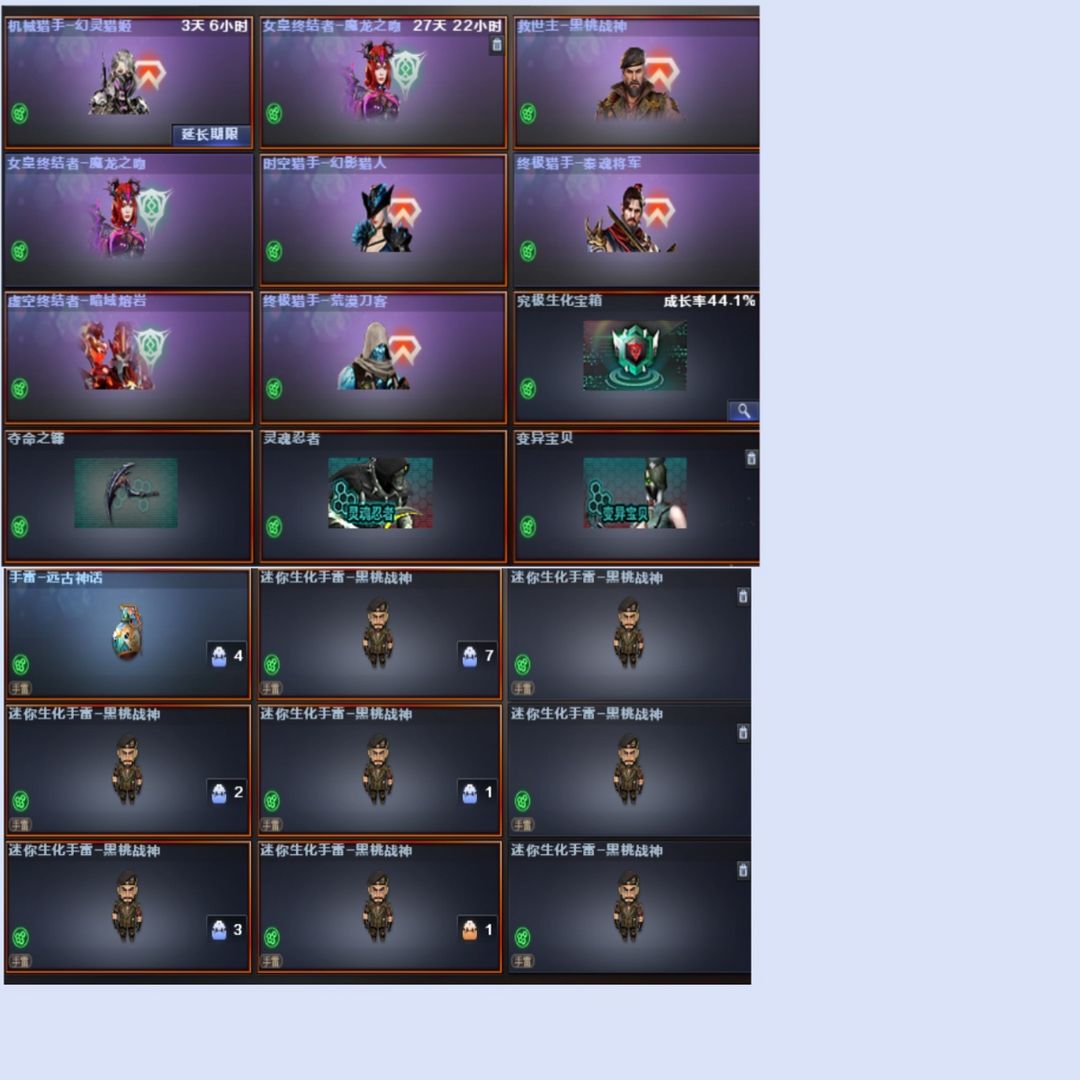The width and height of the screenshot is (1080, 1080).
Task: Click the orange bag icon with count 1
Action: point(470,930)
